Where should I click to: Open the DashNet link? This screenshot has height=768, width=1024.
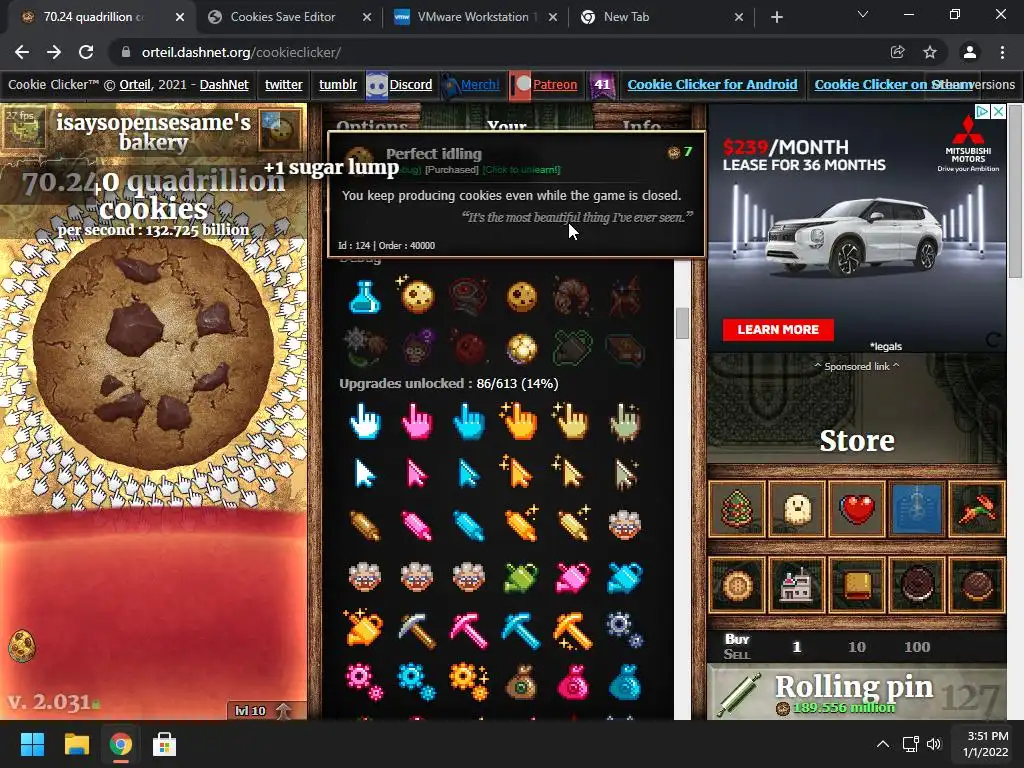pos(224,84)
